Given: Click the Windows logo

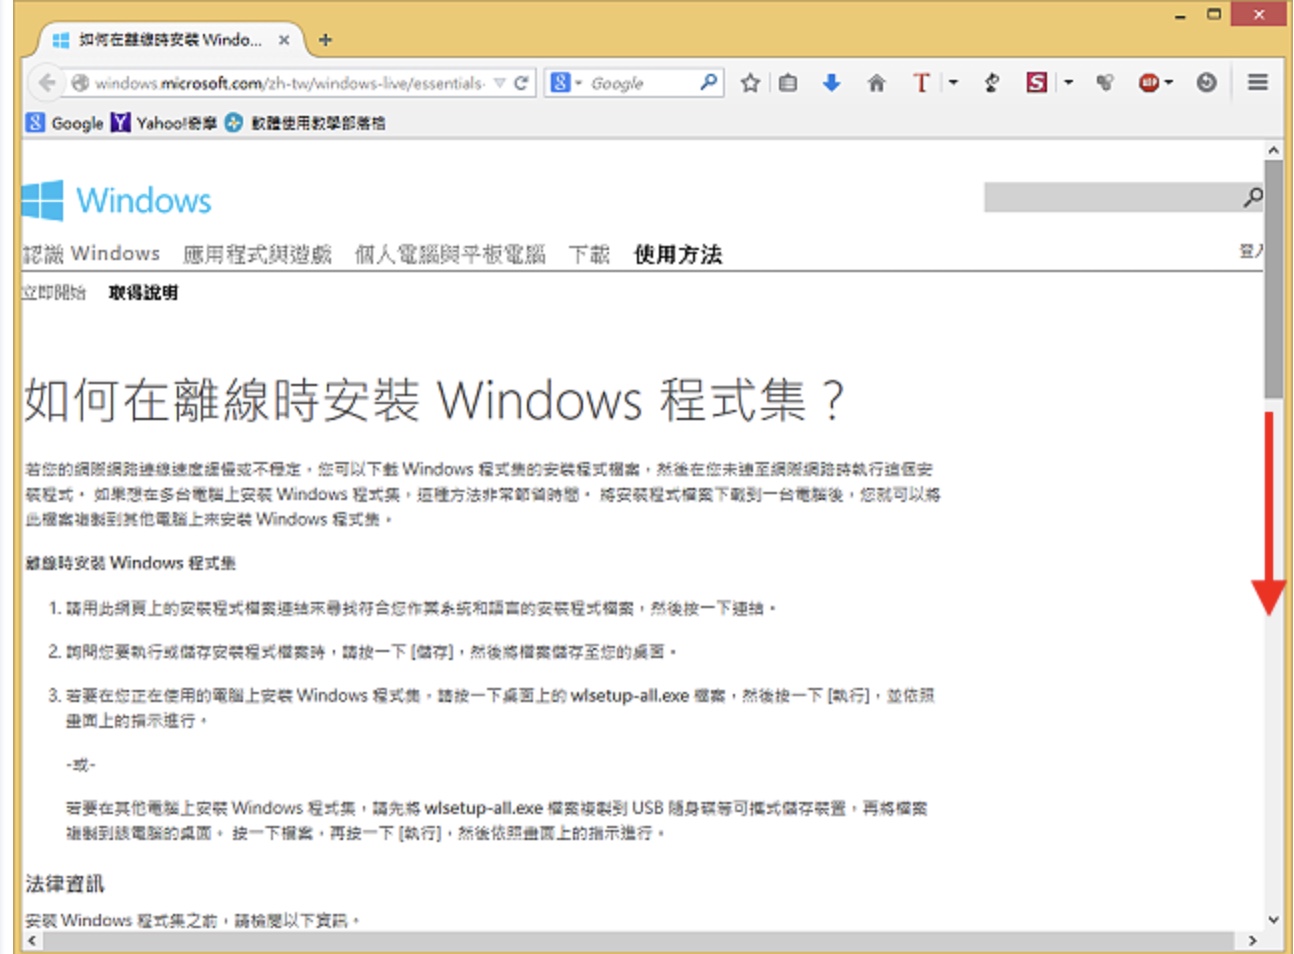Looking at the screenshot, I should pos(117,200).
